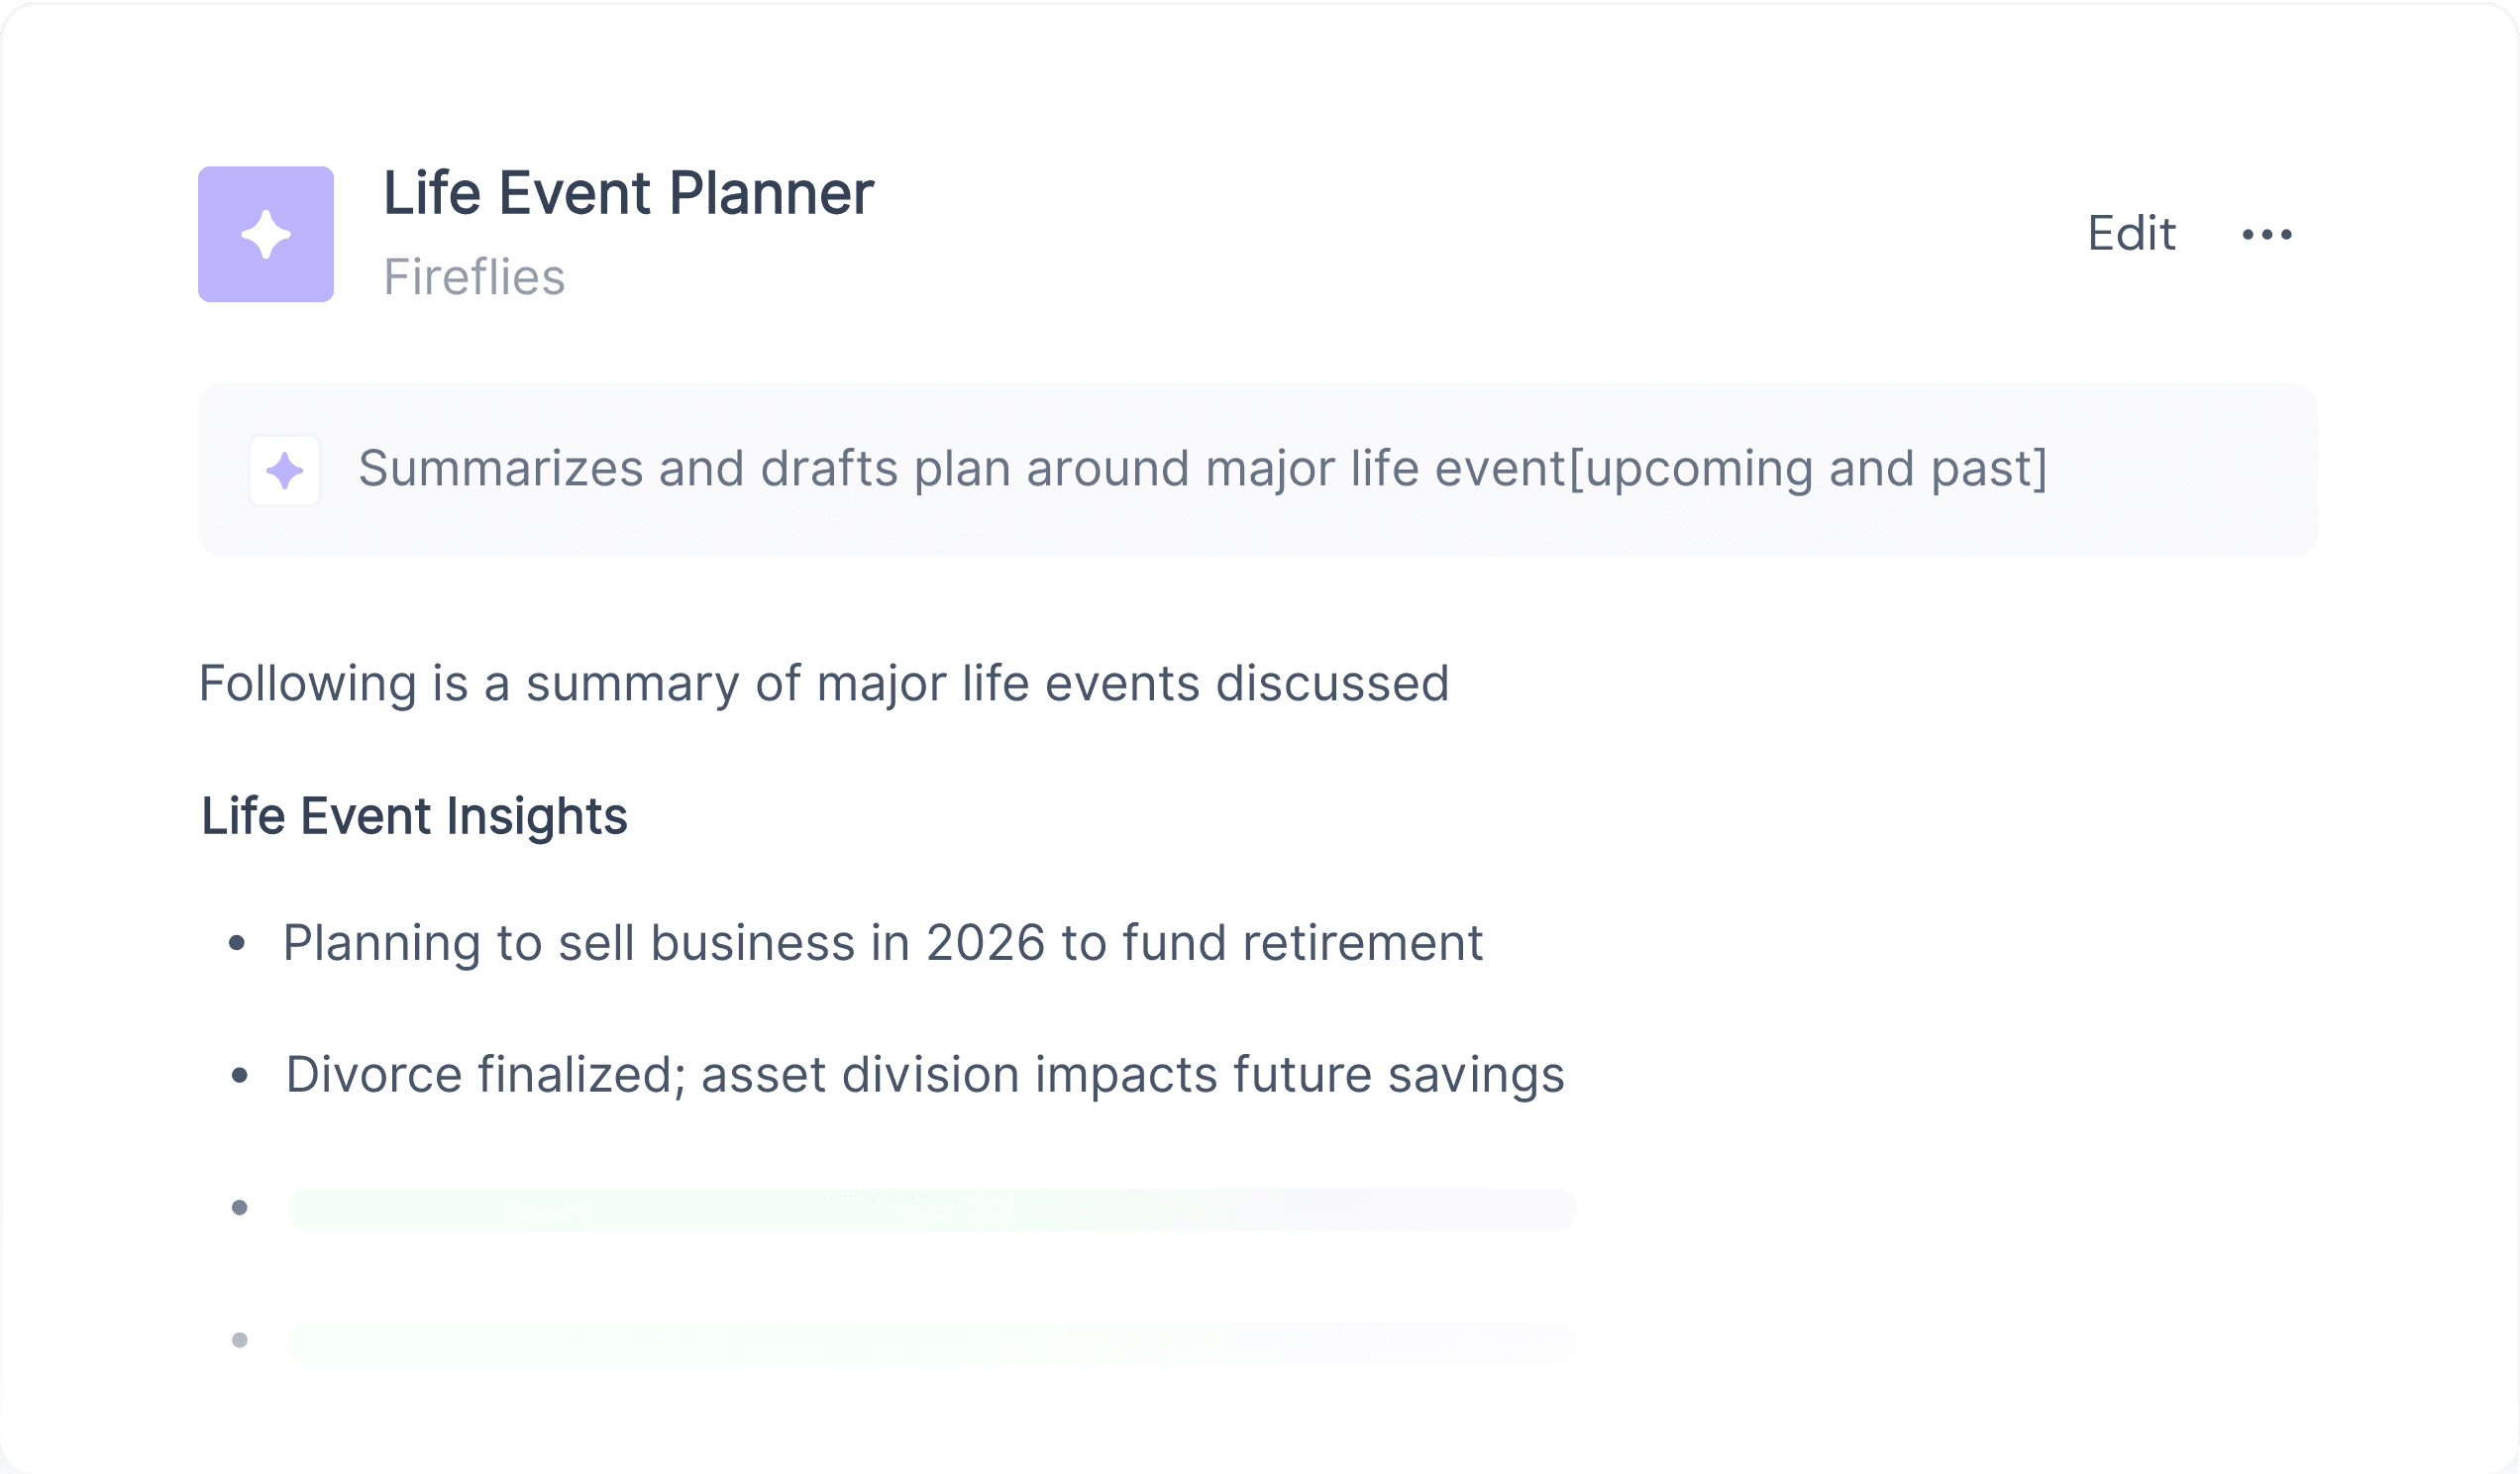Select the Divorce finalized bullet item
Screen dimensions: 2520x1474
(x=925, y=1075)
